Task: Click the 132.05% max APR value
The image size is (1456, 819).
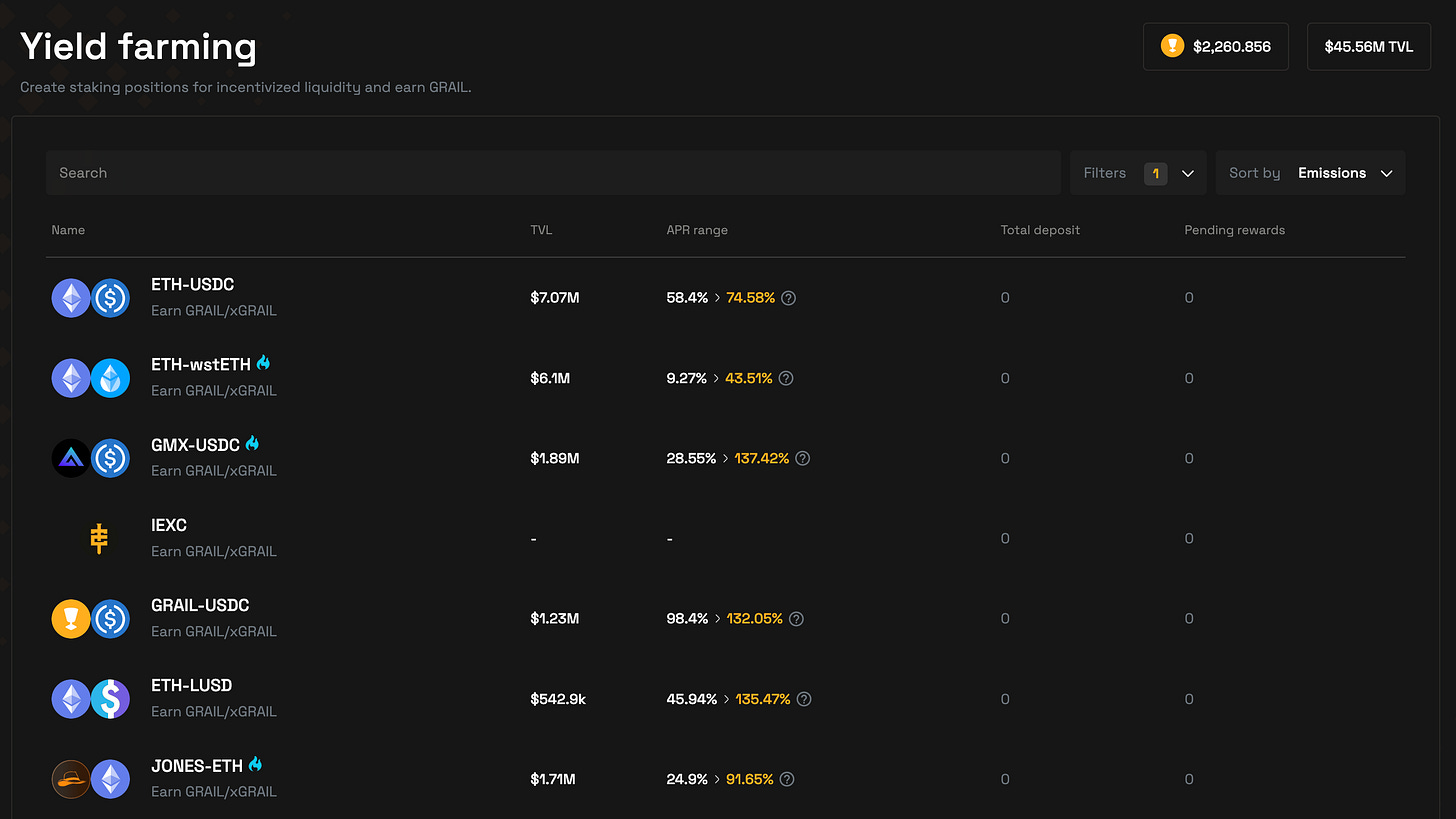Action: click(x=755, y=619)
